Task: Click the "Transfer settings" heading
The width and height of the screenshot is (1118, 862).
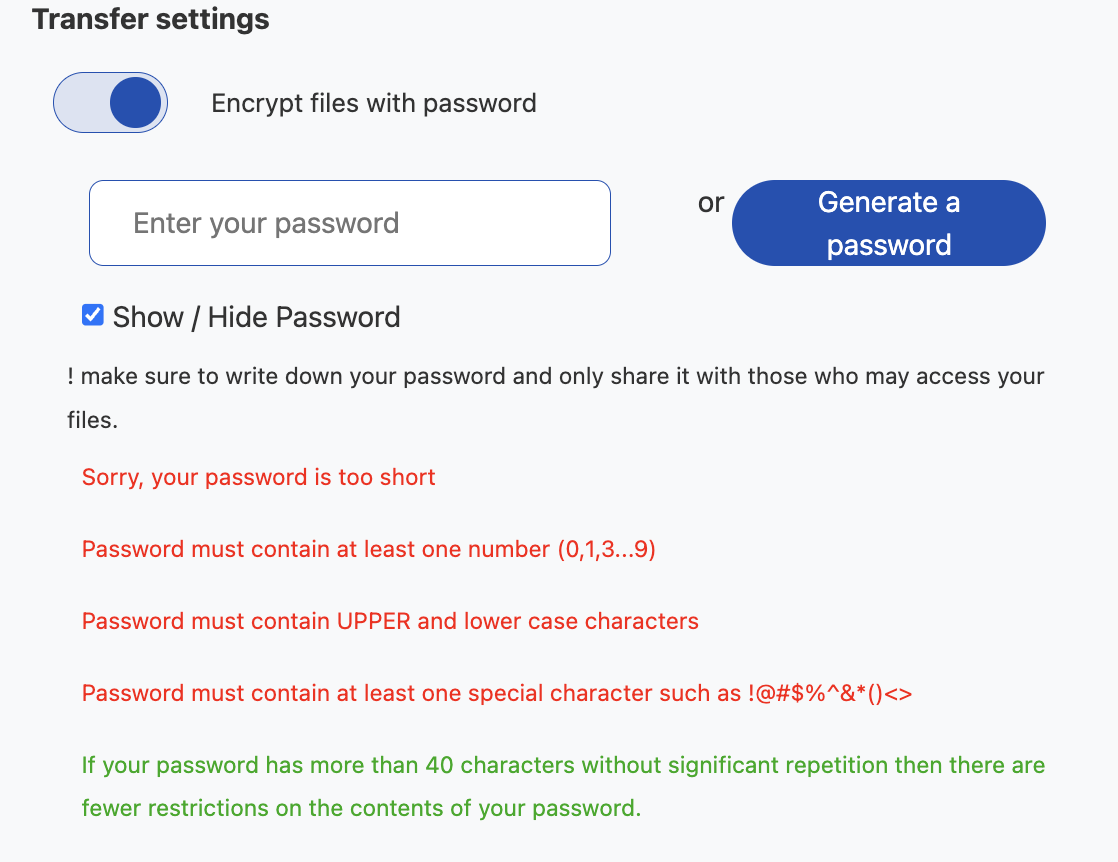Action: click(151, 19)
